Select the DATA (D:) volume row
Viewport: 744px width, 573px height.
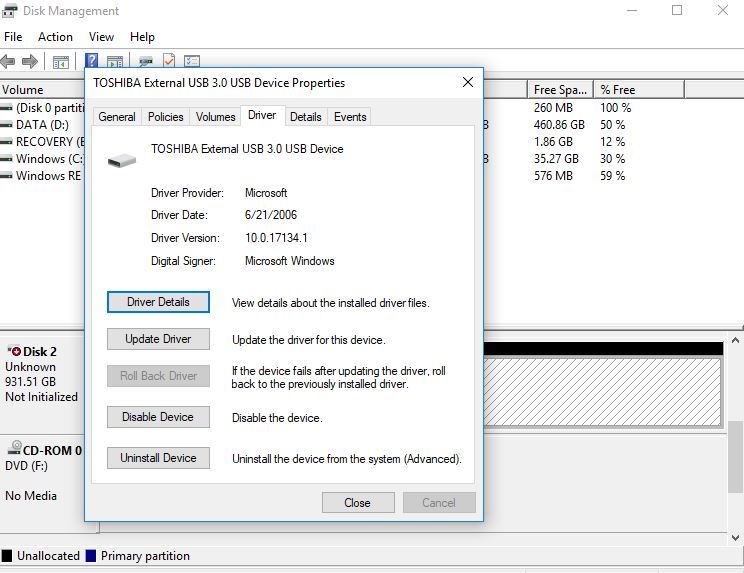42,125
